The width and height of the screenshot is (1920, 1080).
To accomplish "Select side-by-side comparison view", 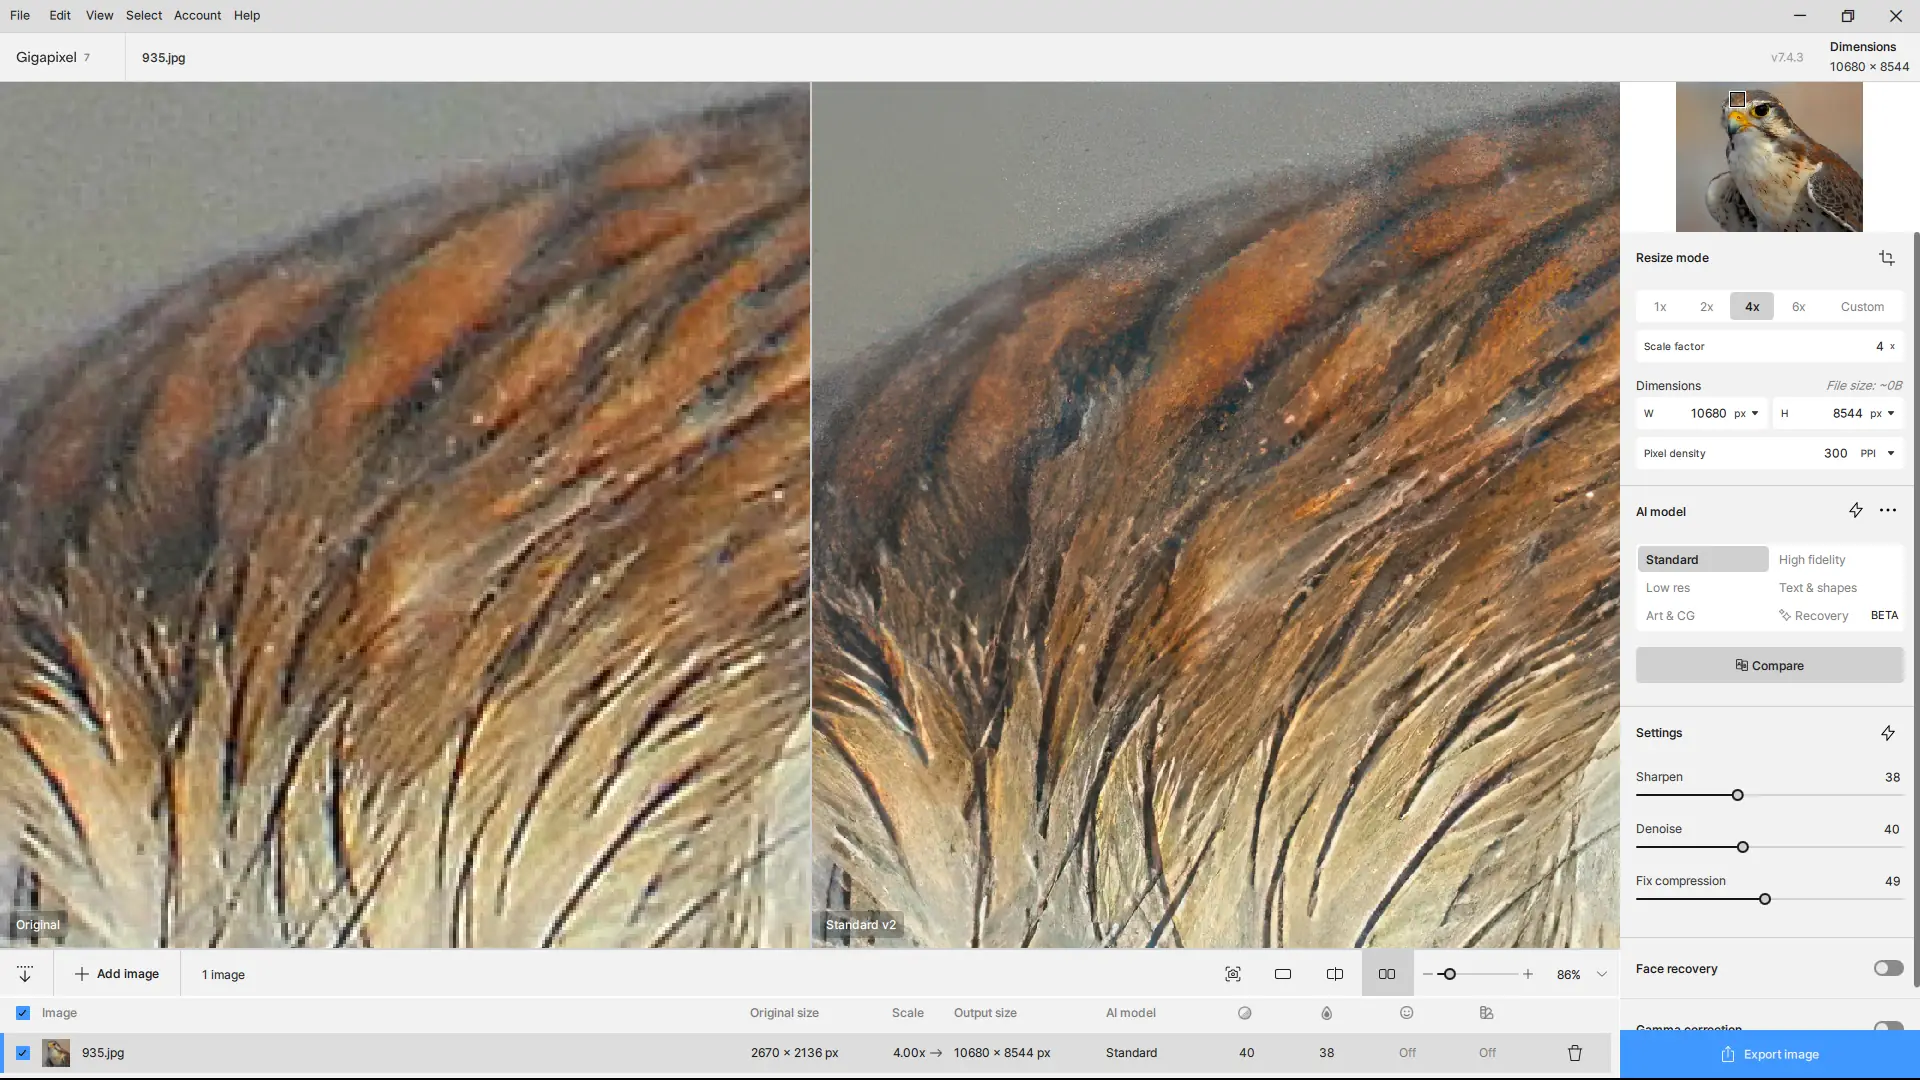I will (1386, 974).
